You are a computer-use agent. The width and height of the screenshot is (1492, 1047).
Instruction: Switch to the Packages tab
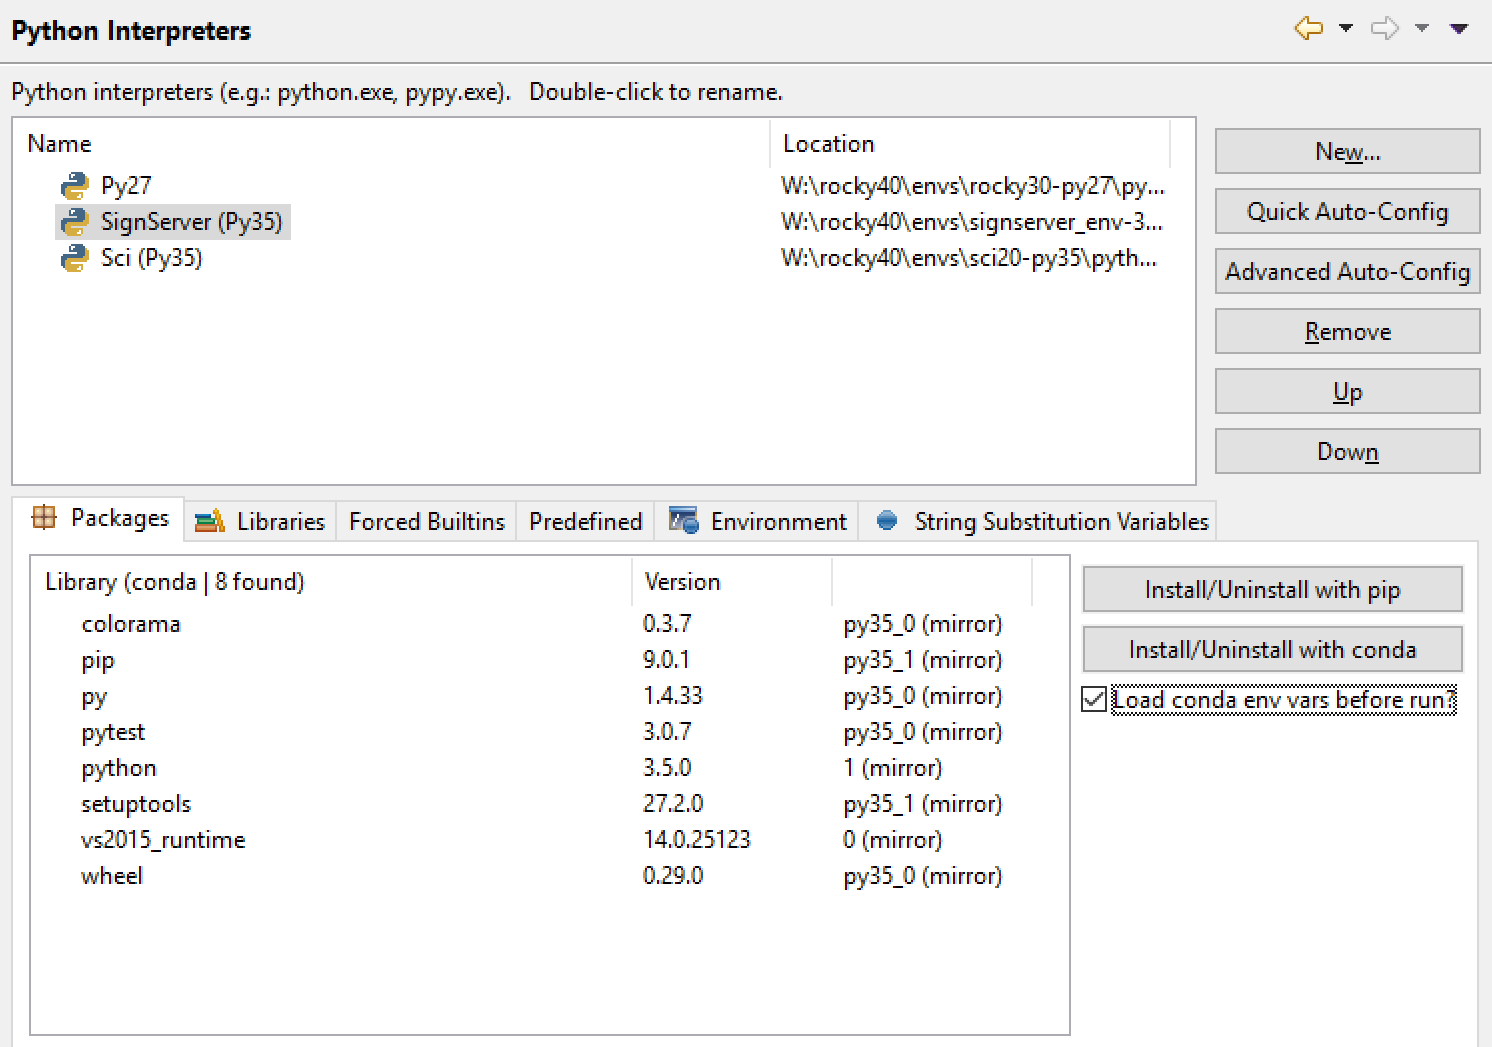[x=98, y=518]
